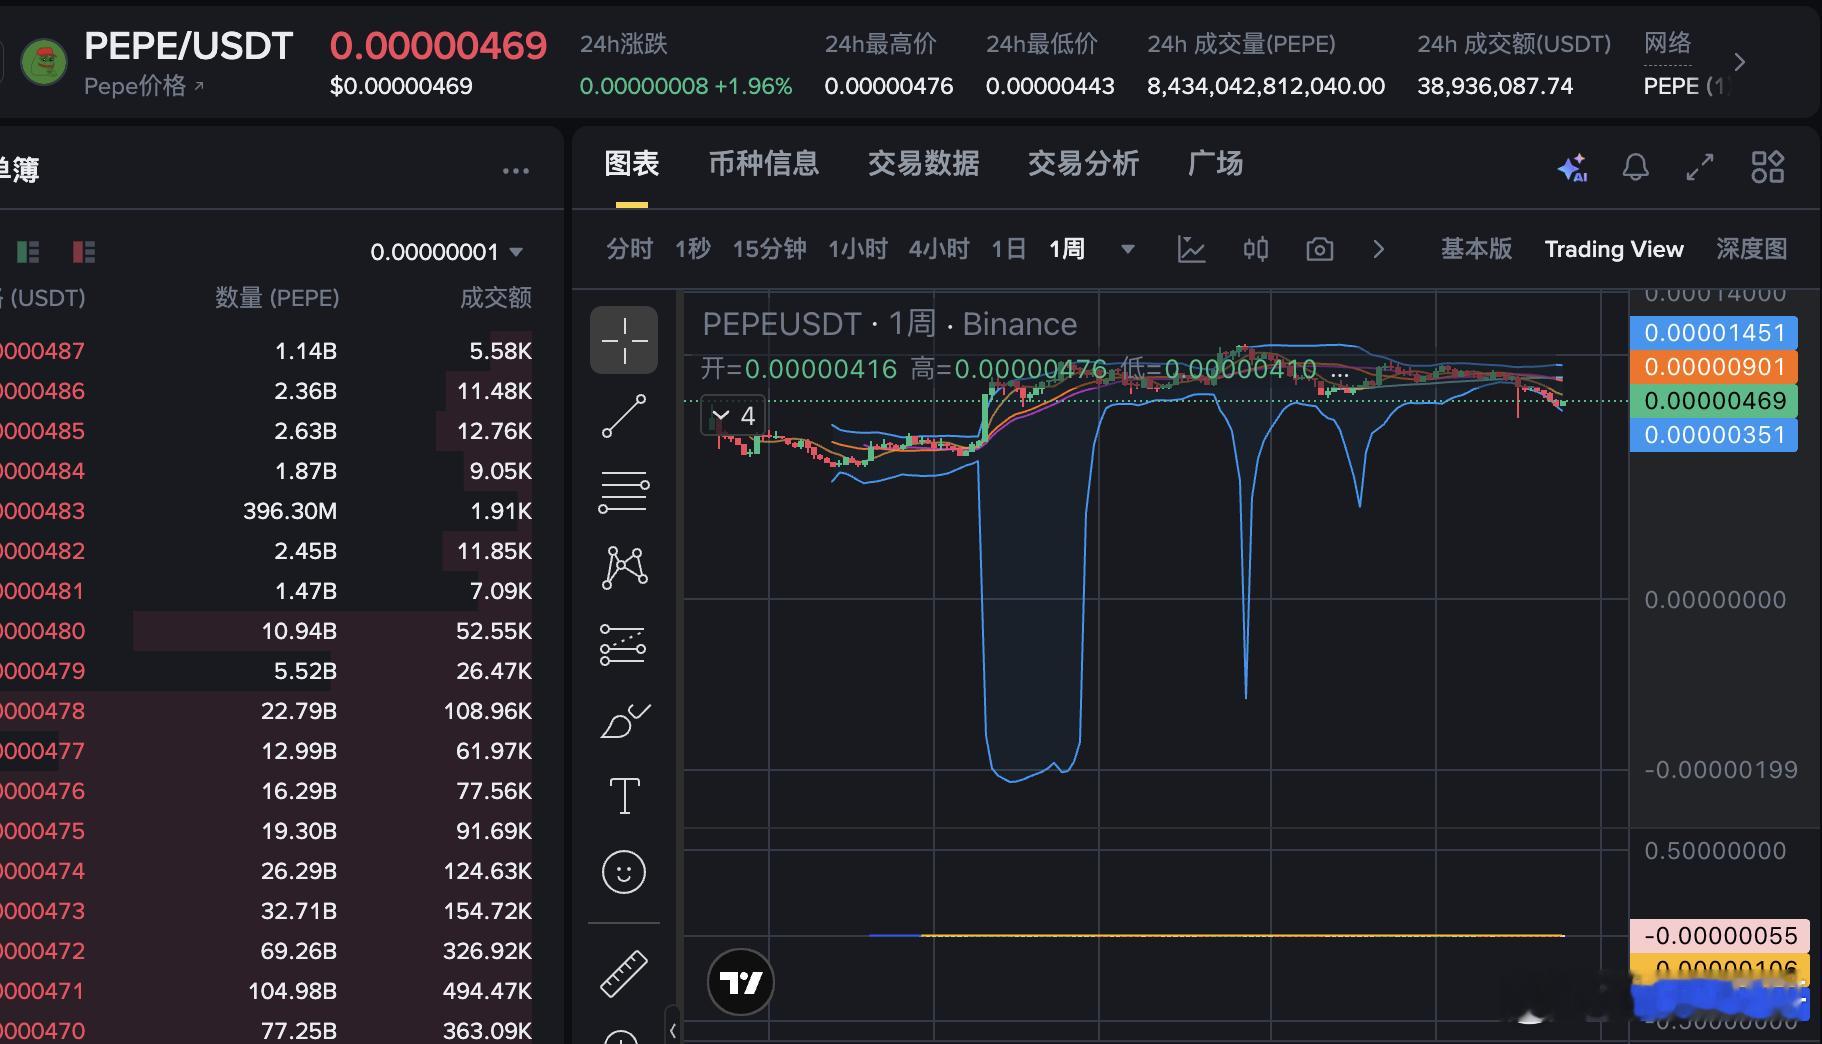Switch chart to 基本版 mode
1822x1044 pixels.
coord(1476,249)
